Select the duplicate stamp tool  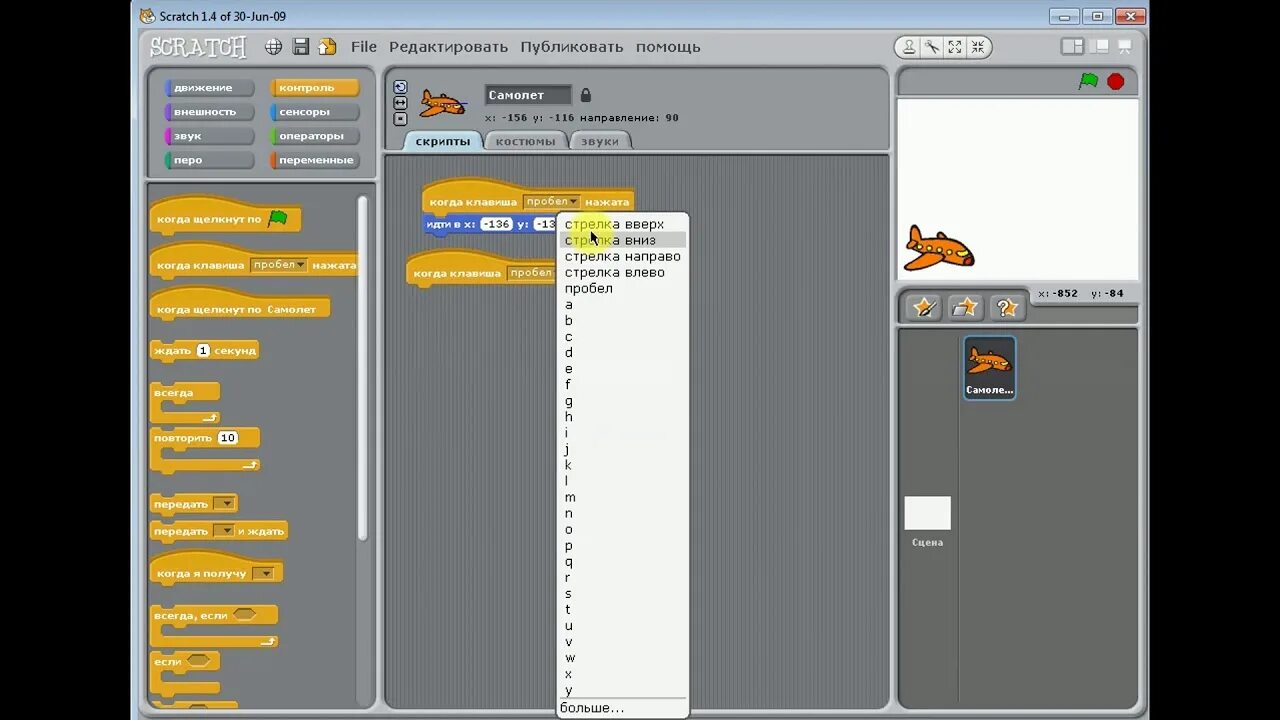pyautogui.click(x=909, y=47)
